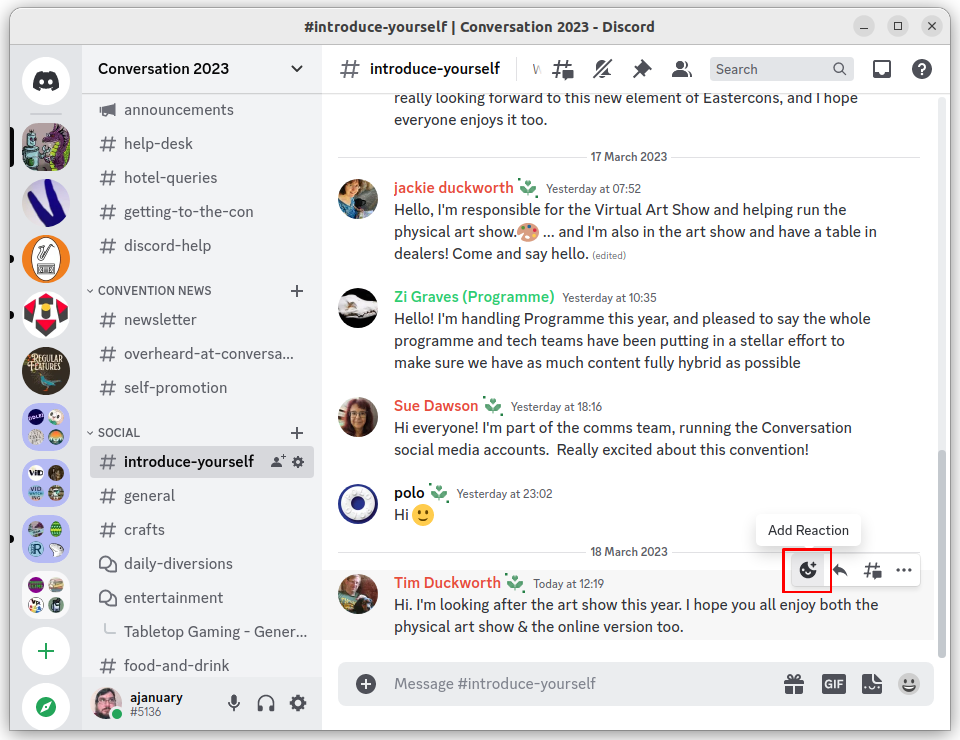
Task: Click Tim Duckworth username
Action: pos(447,582)
